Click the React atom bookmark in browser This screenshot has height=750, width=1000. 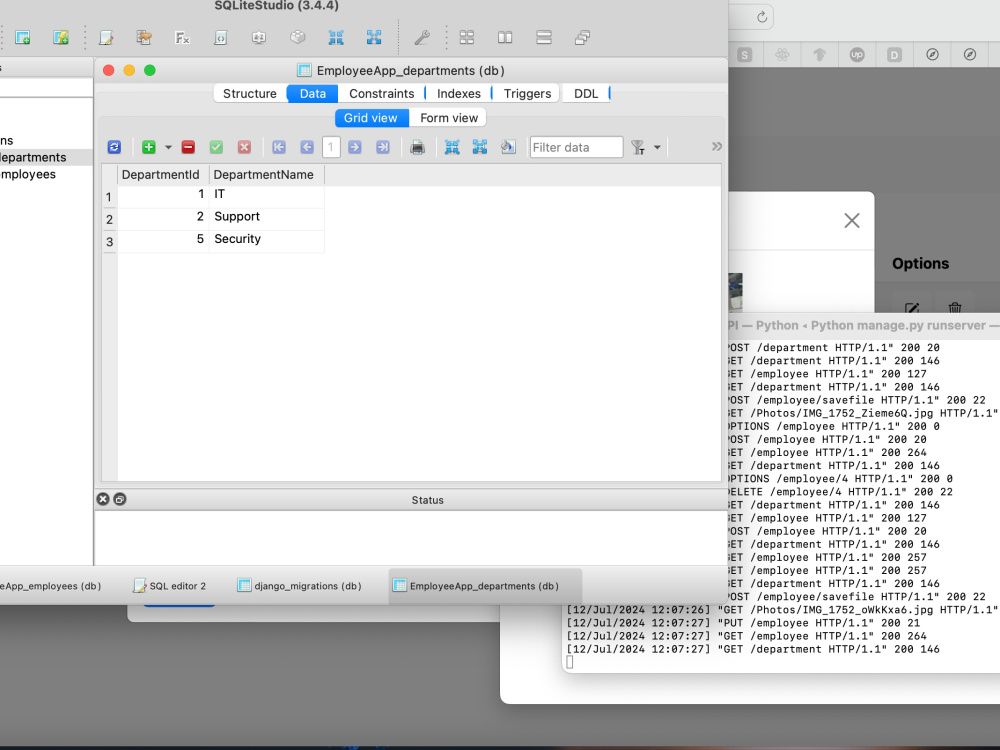tap(782, 55)
